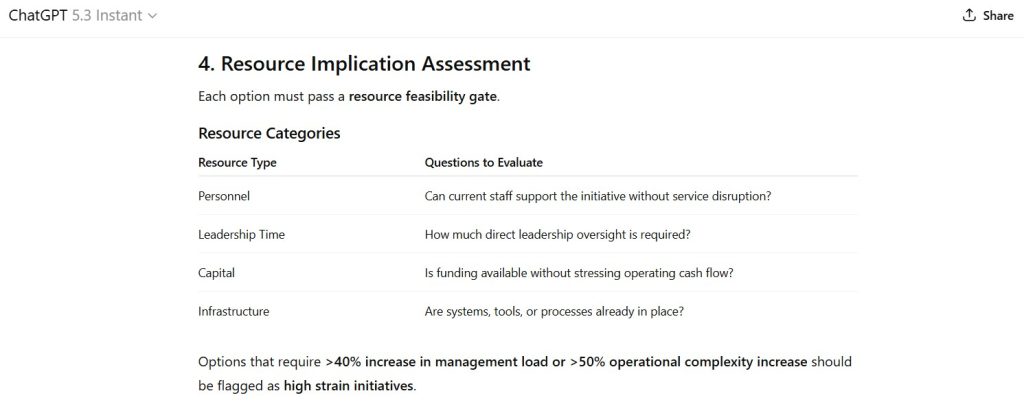Click the Share upload arrow icon
Image resolution: width=1024 pixels, height=402 pixels.
click(x=968, y=15)
